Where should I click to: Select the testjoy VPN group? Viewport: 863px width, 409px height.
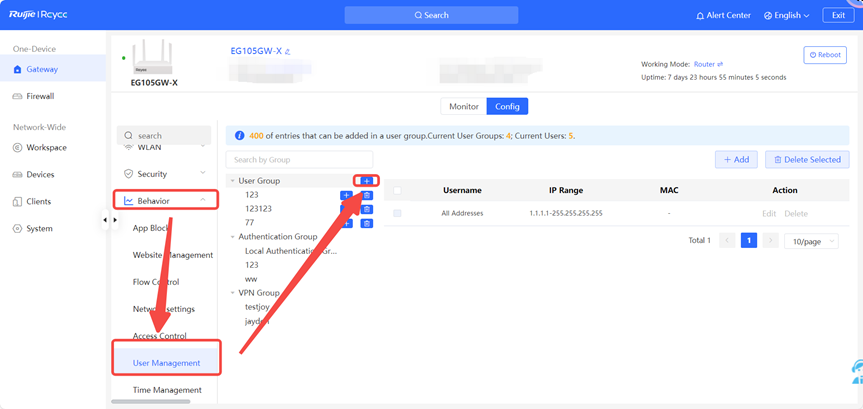257,307
